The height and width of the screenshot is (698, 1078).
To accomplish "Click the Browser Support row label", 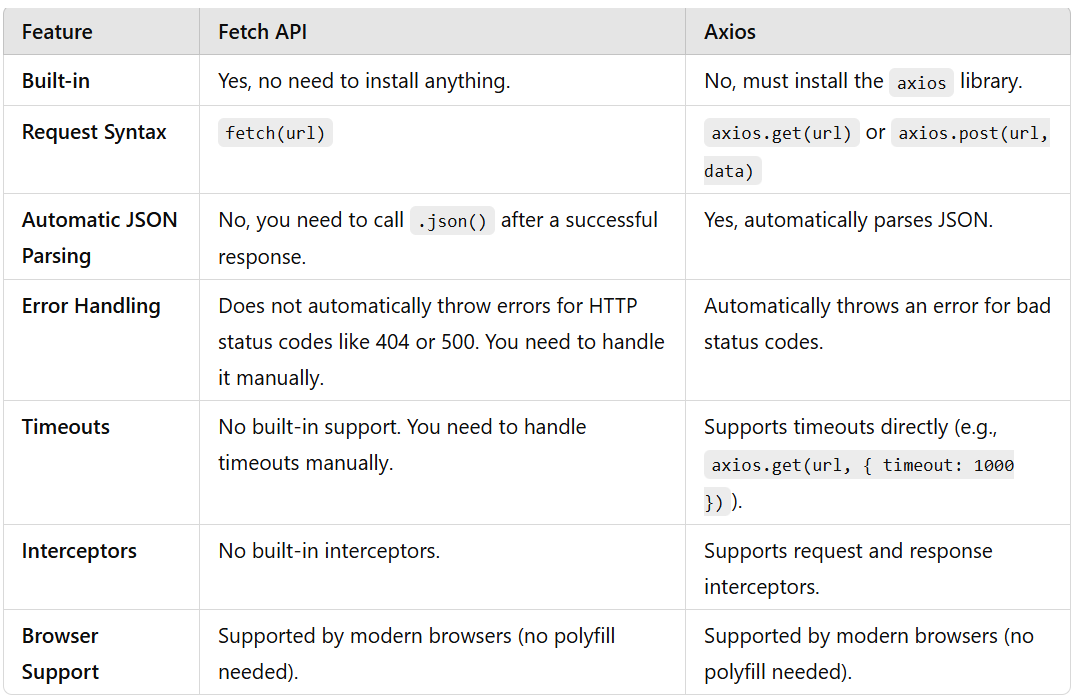I will point(60,653).
